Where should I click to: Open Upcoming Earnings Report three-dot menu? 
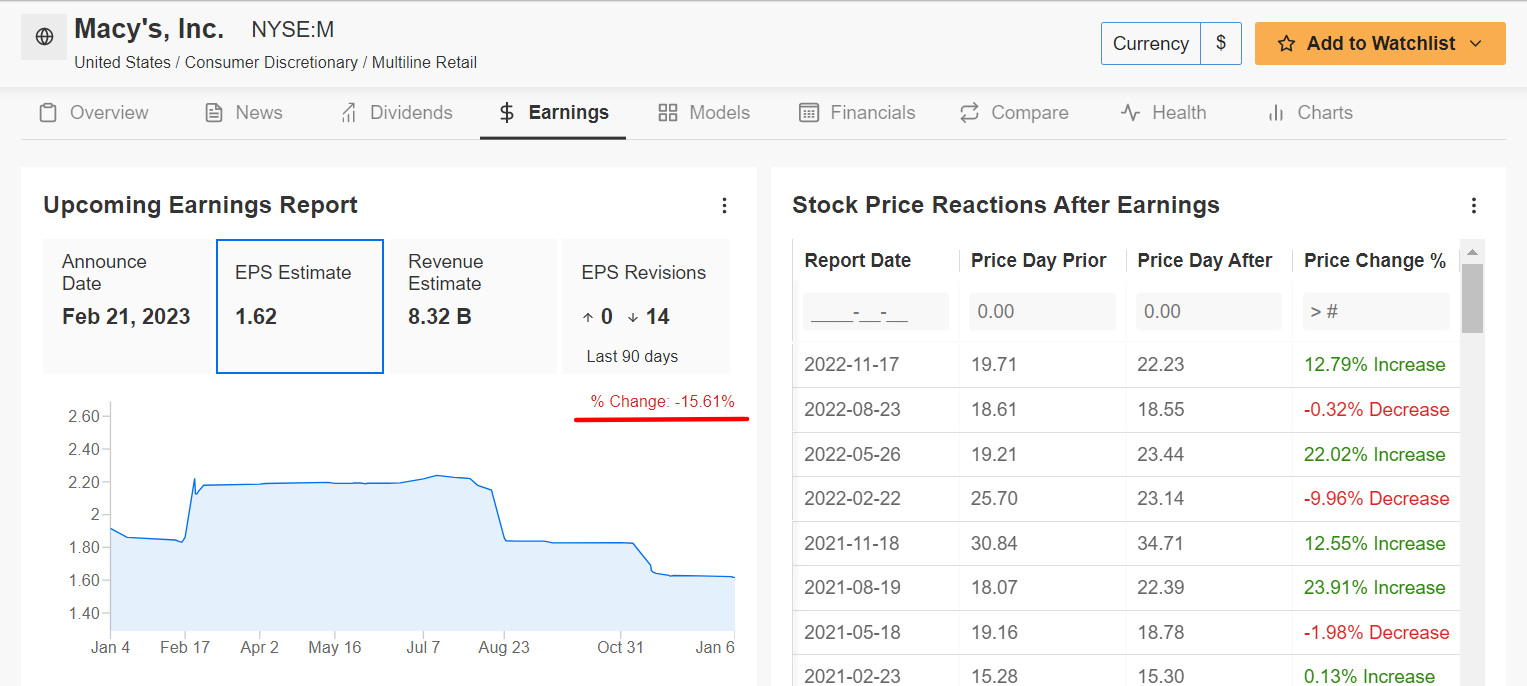725,206
